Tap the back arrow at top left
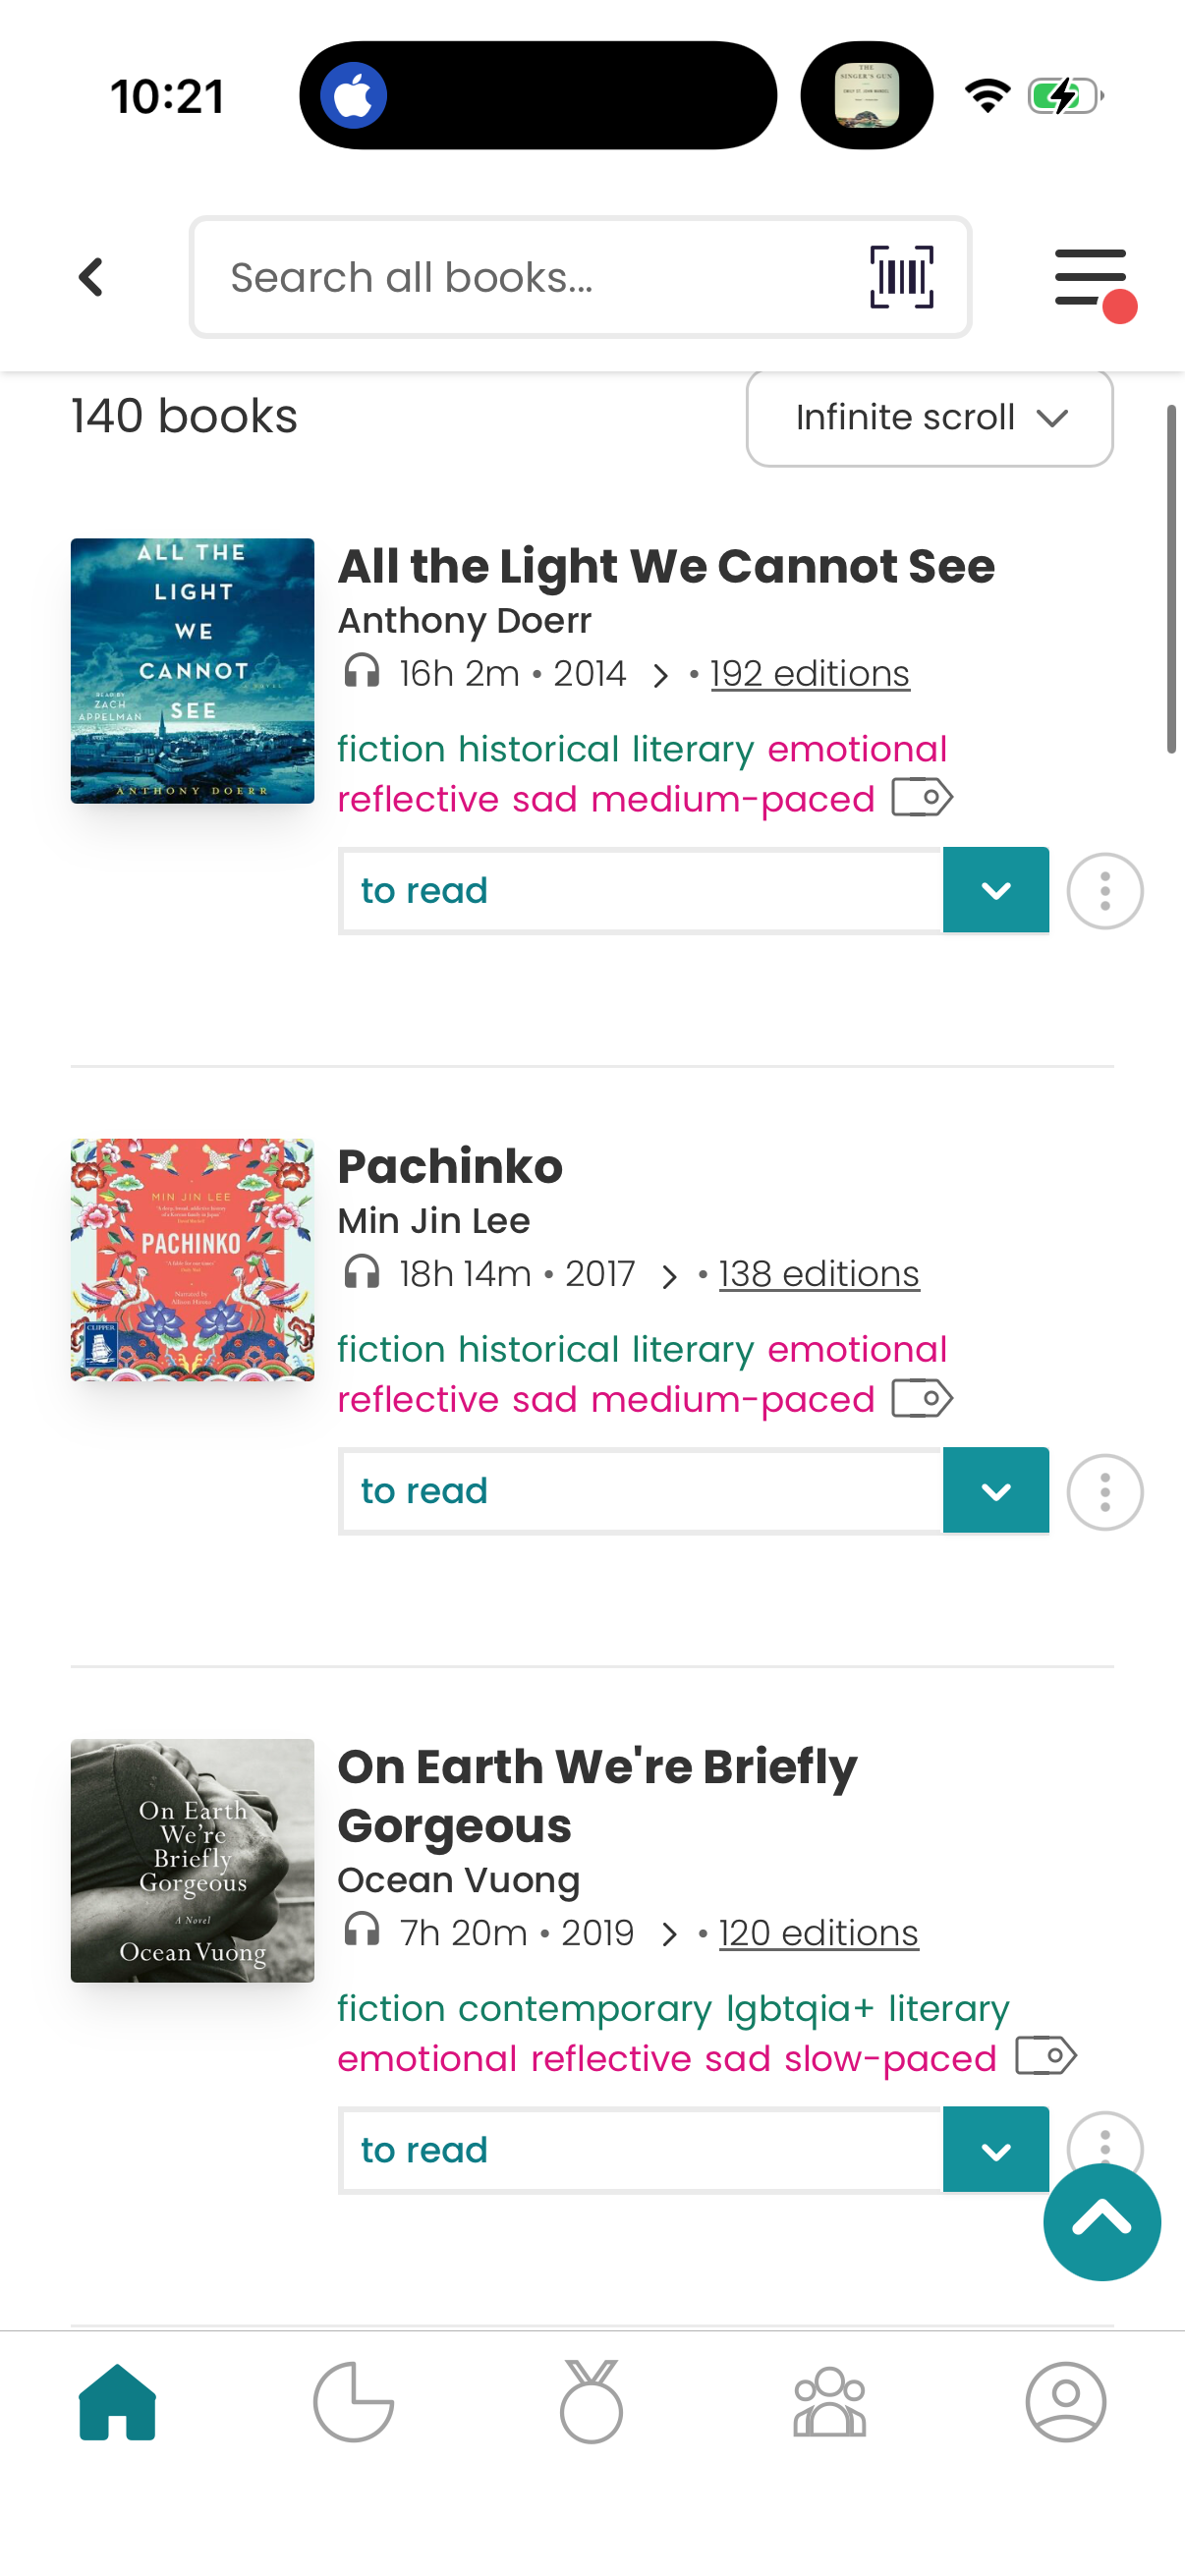 click(90, 277)
